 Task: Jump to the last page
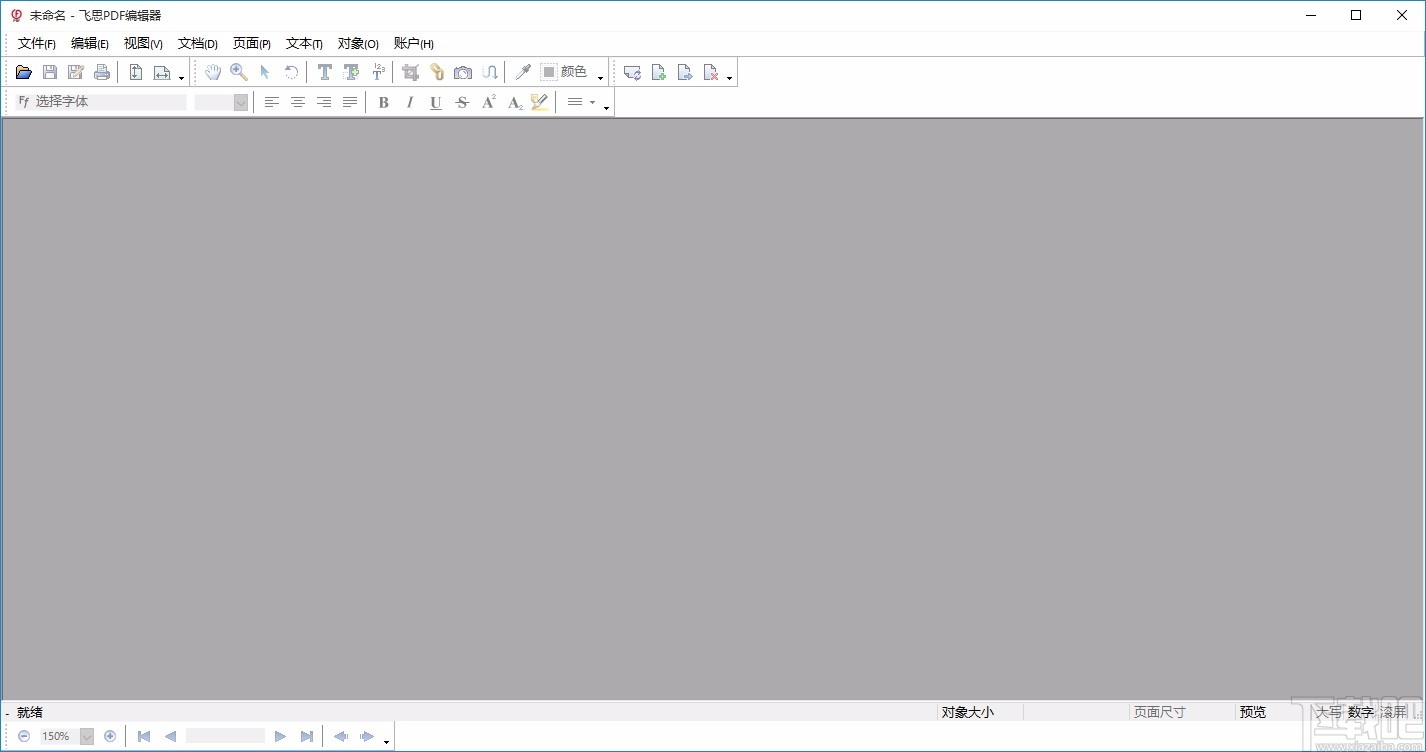click(307, 736)
